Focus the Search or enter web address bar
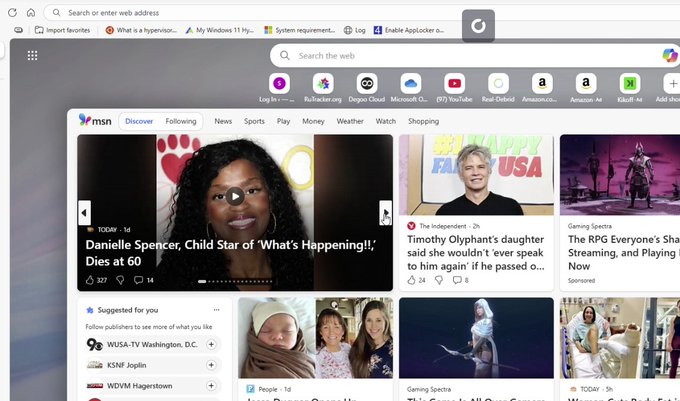This screenshot has height=401, width=680. (x=362, y=13)
